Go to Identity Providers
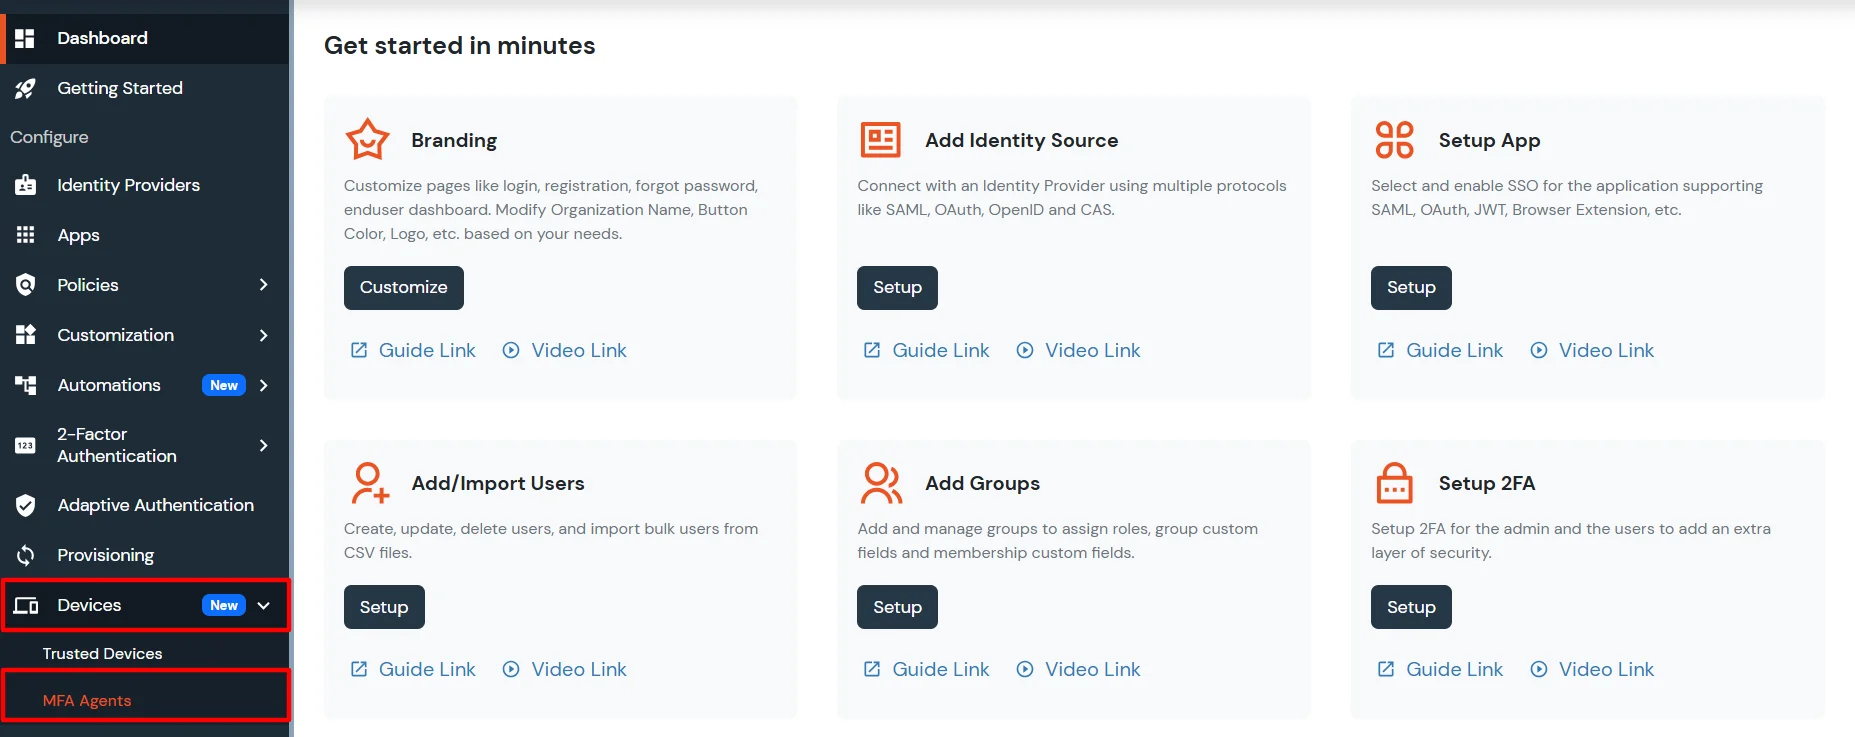 (x=145, y=185)
